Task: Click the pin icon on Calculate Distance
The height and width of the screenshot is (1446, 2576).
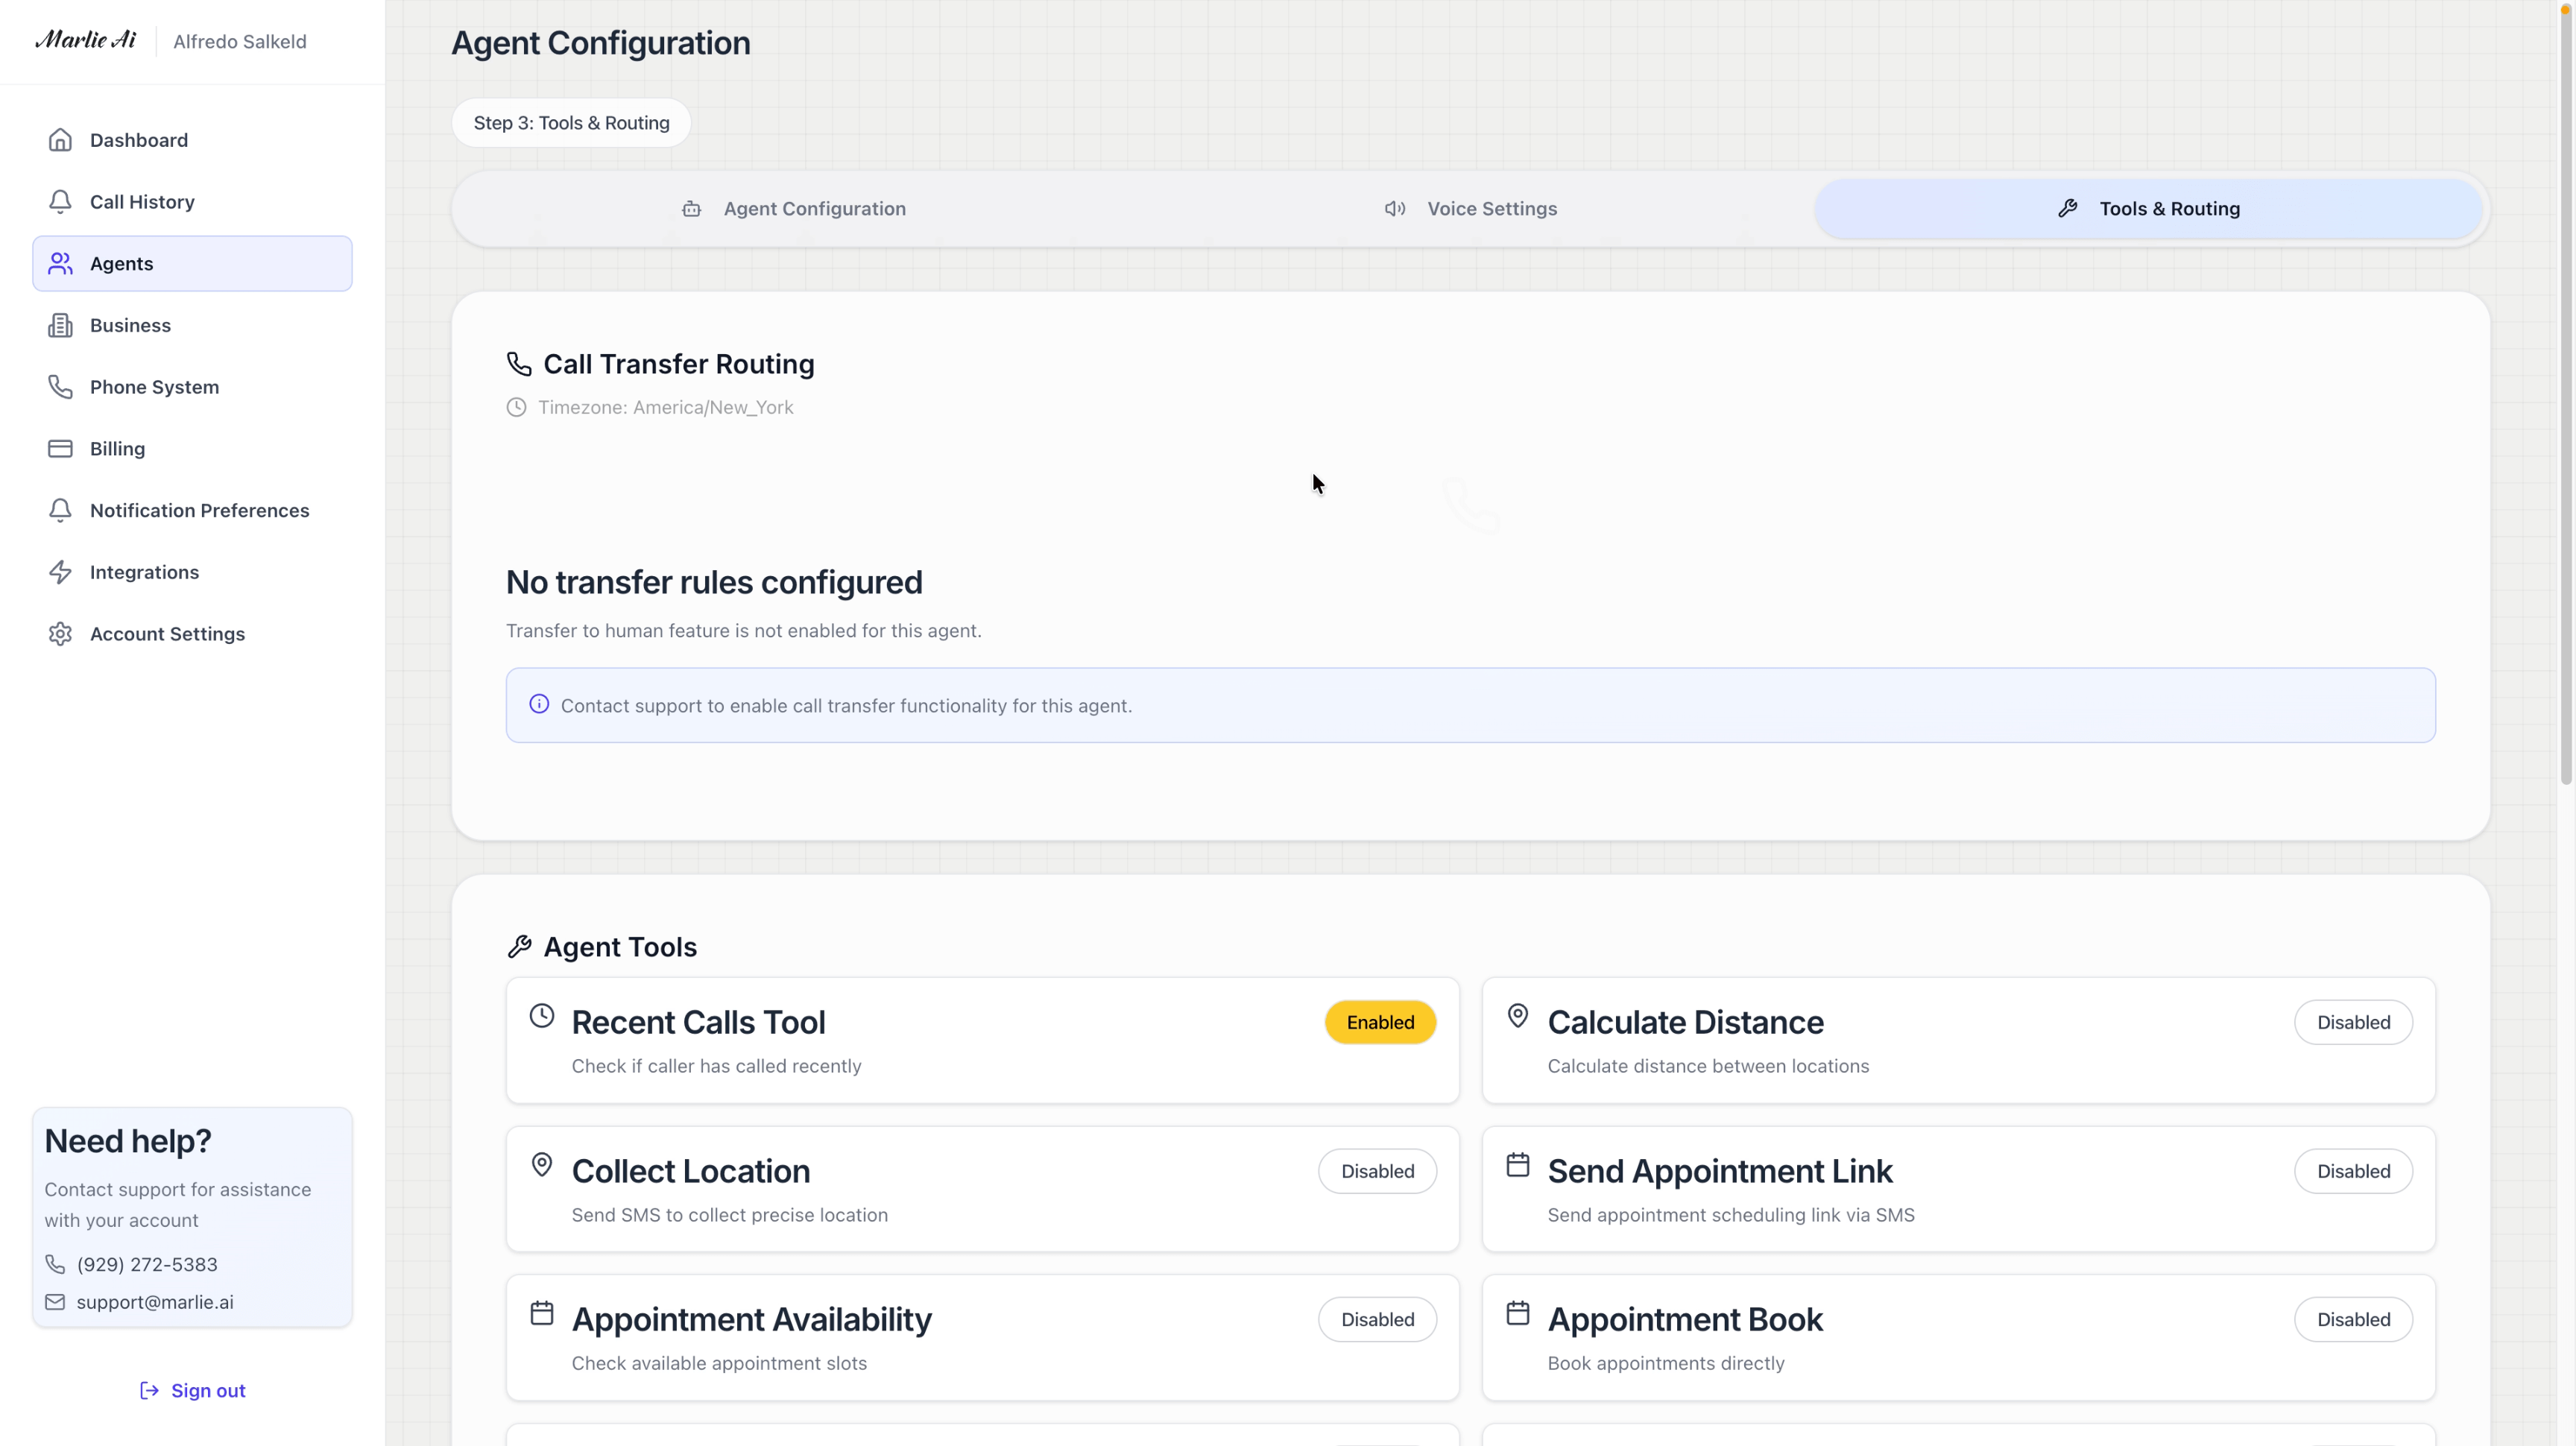Action: (1518, 1016)
